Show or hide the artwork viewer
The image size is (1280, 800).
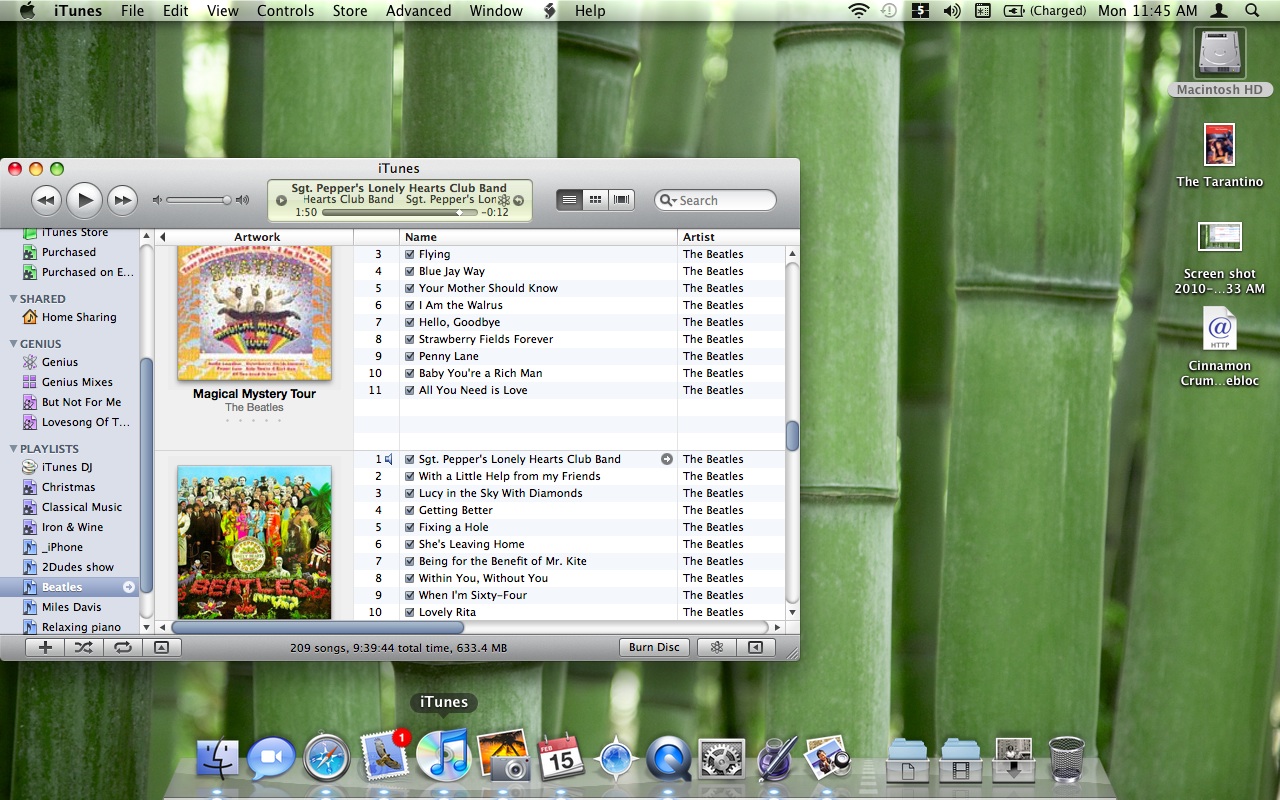[162, 647]
